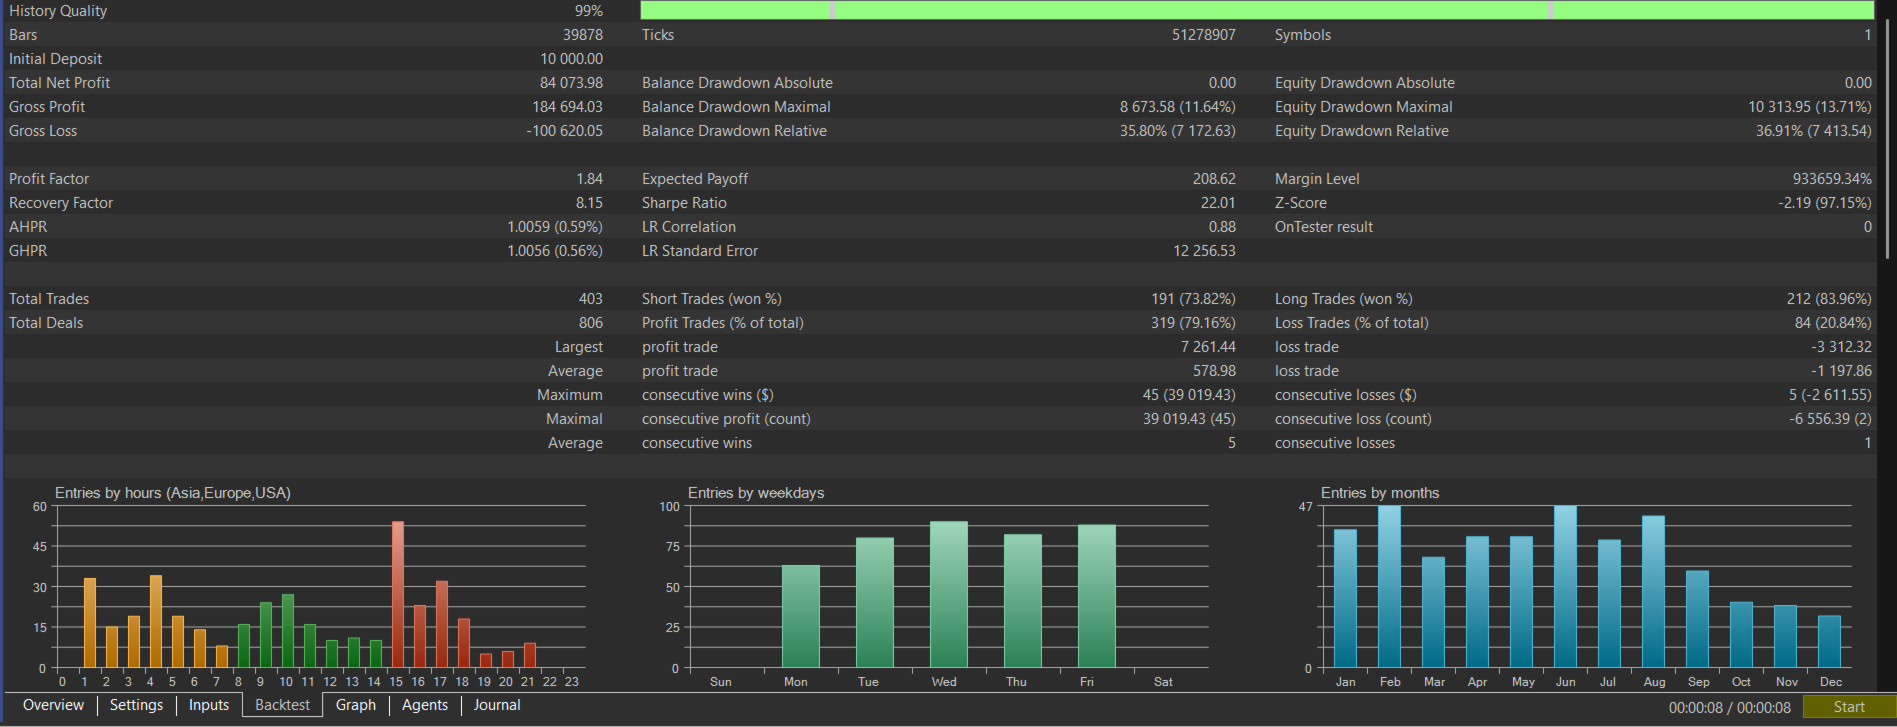Click the Gross Profit value 184 694.03
This screenshot has height=727, width=1897.
(x=567, y=107)
